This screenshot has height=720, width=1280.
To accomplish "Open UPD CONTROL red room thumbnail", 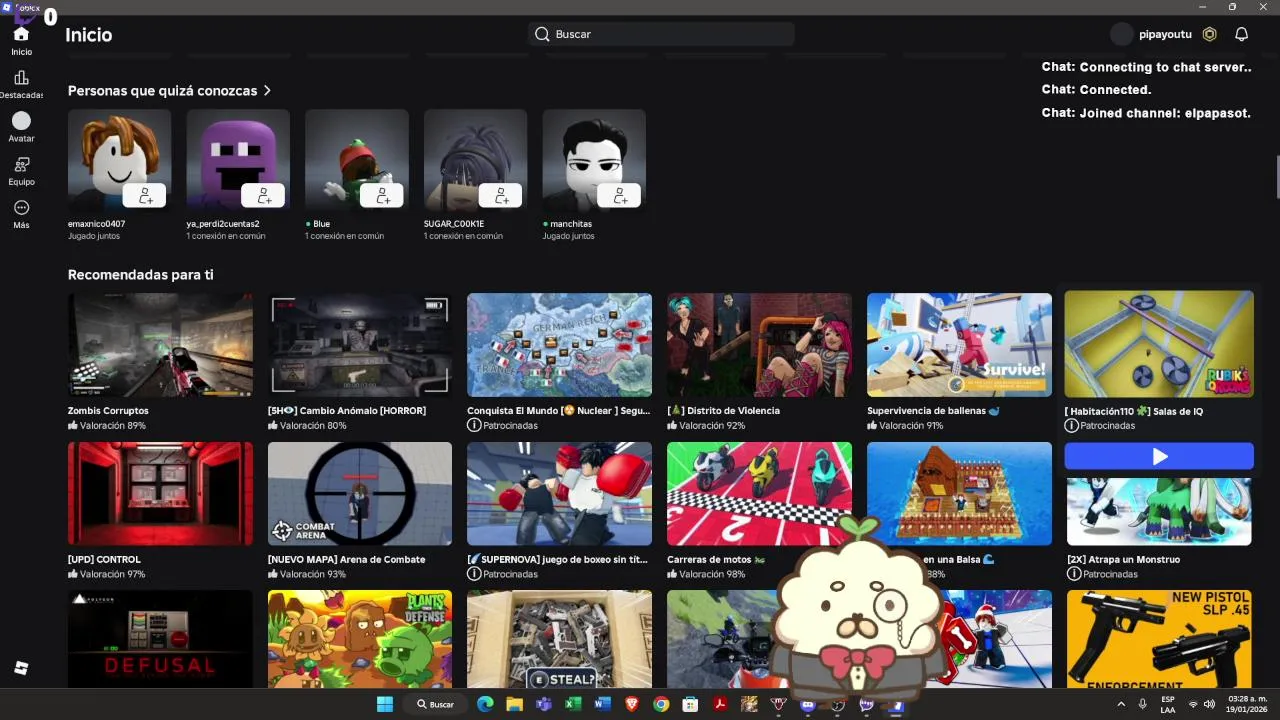I will coord(160,494).
